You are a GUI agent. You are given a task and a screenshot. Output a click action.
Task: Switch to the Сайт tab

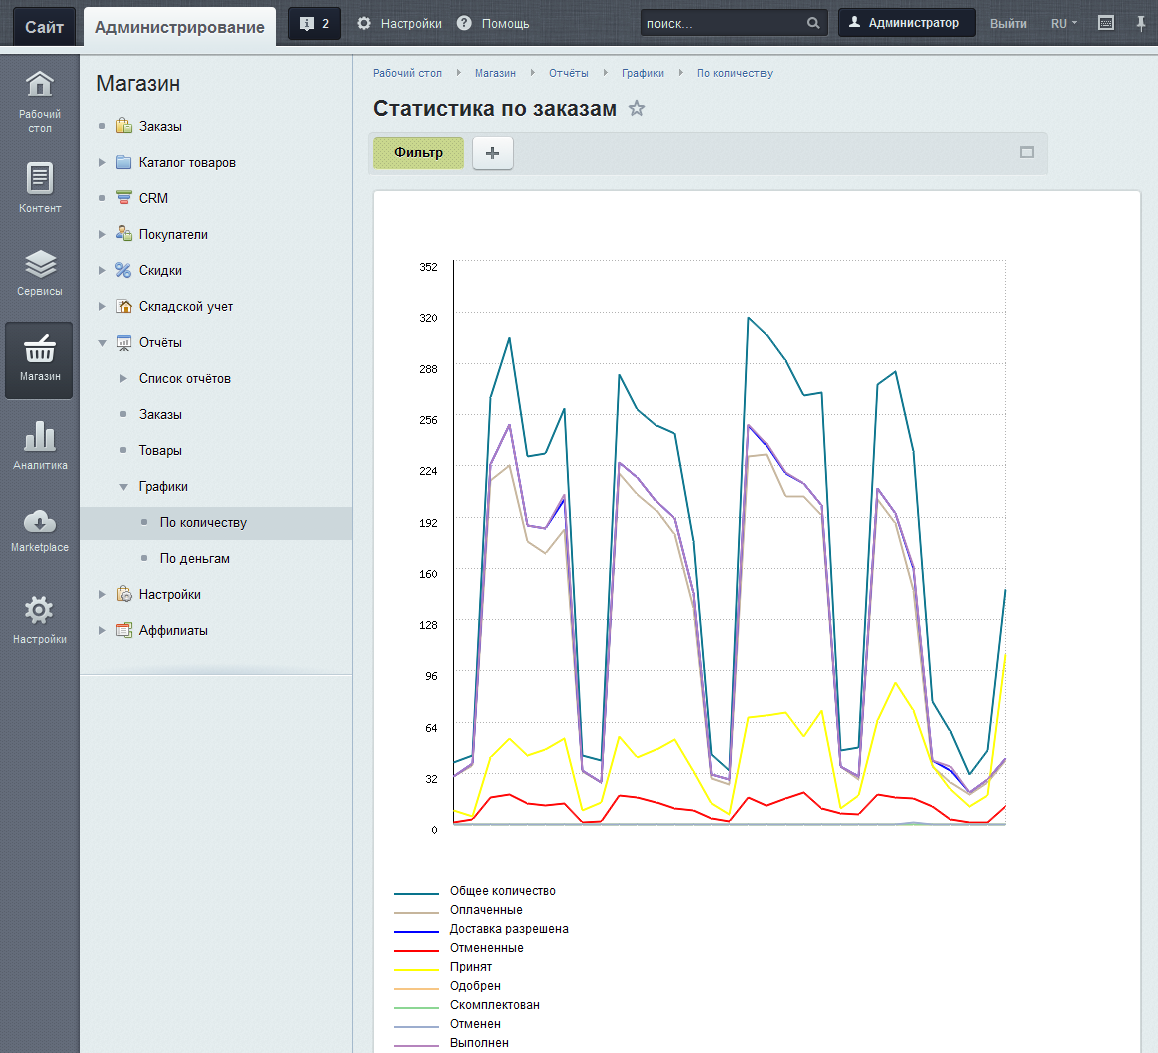tap(44, 27)
